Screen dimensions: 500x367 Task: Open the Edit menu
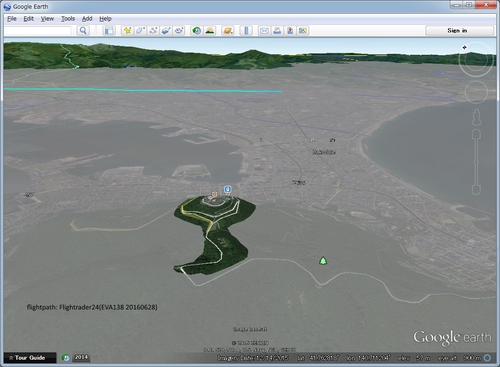(x=29, y=19)
